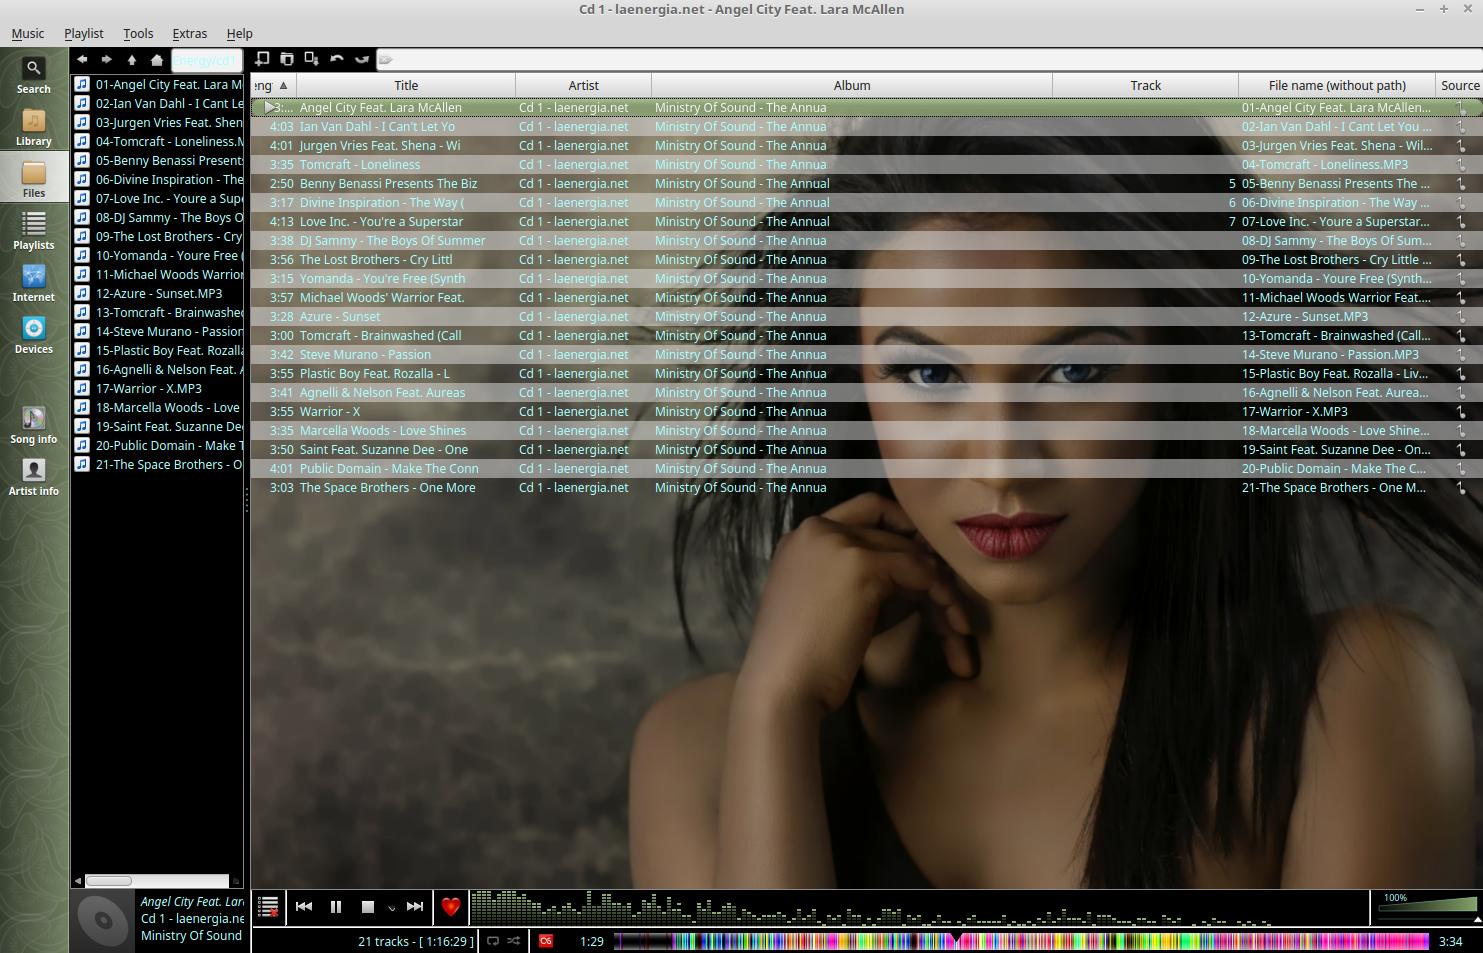
Task: Open the Extras menu
Action: [189, 33]
